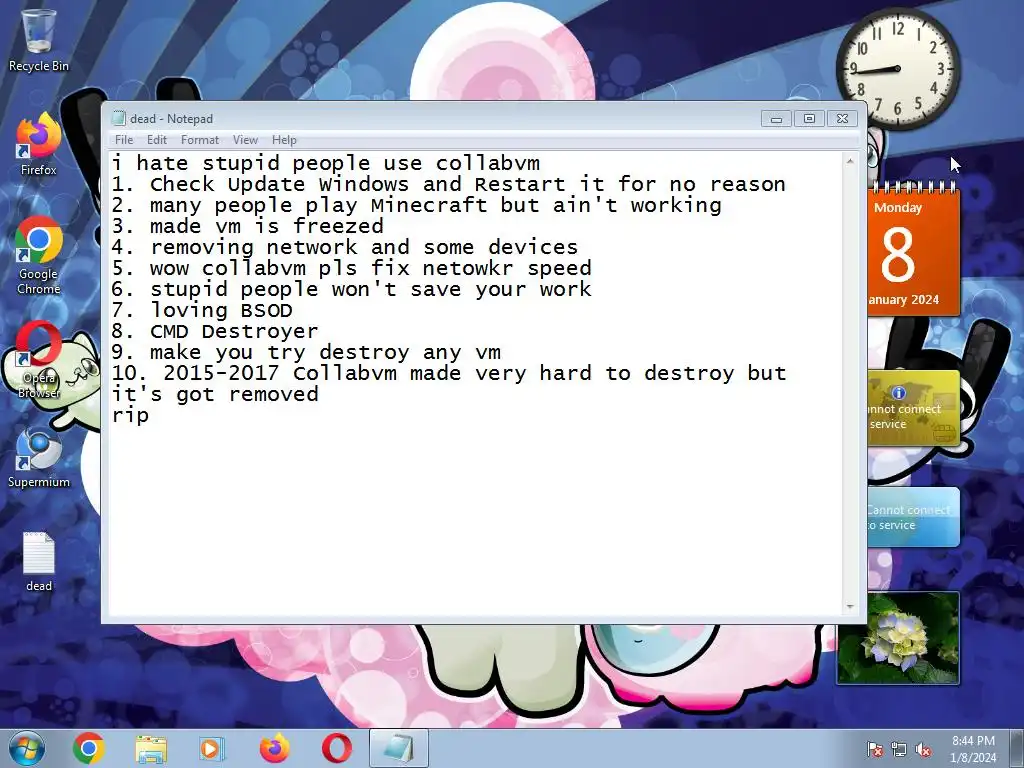This screenshot has width=1024, height=768.
Task: Select the Firefox desktop shortcut
Action: point(39,145)
